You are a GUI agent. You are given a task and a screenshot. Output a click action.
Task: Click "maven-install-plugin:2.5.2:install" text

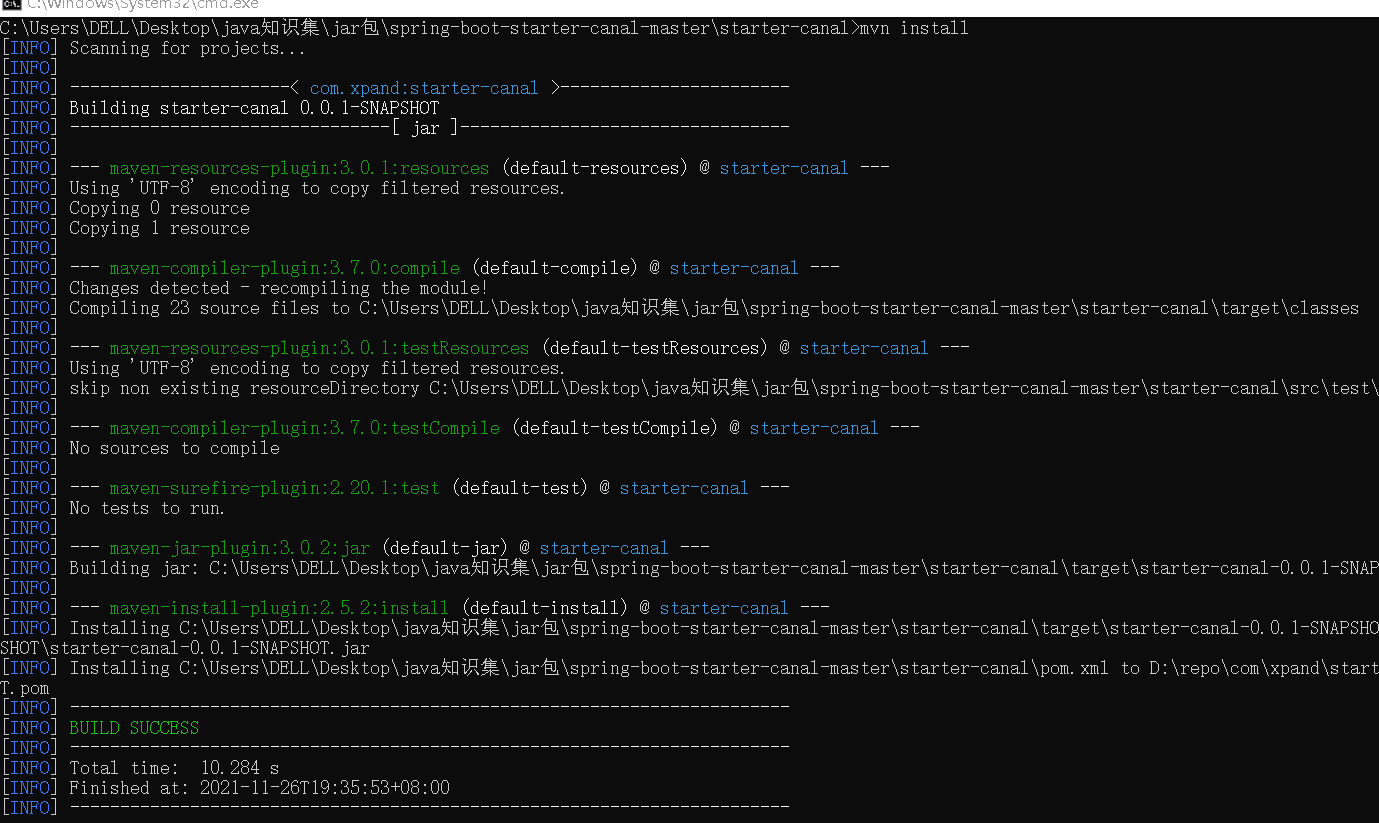coord(279,608)
